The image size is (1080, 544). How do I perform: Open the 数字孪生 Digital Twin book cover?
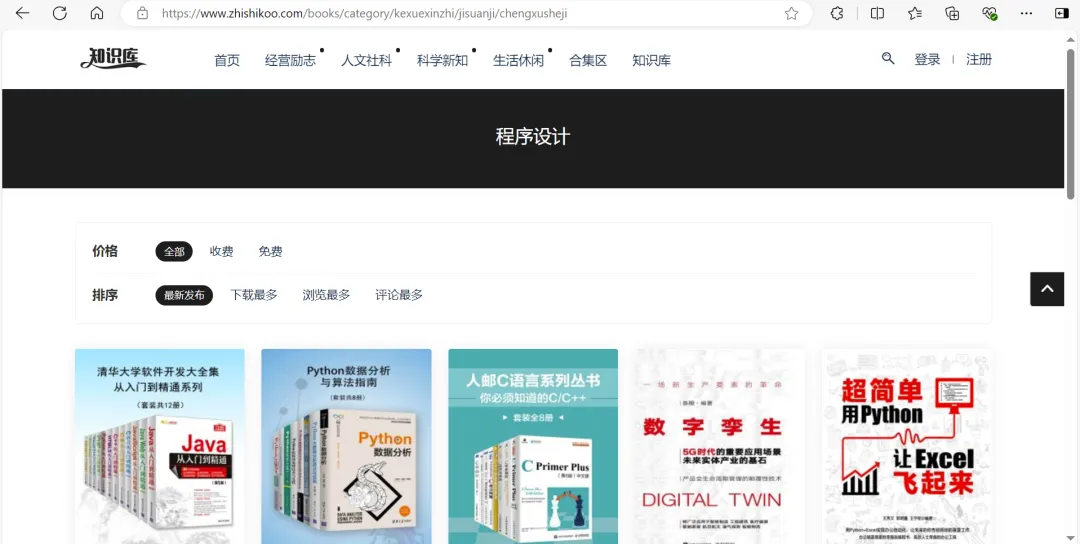[x=720, y=446]
